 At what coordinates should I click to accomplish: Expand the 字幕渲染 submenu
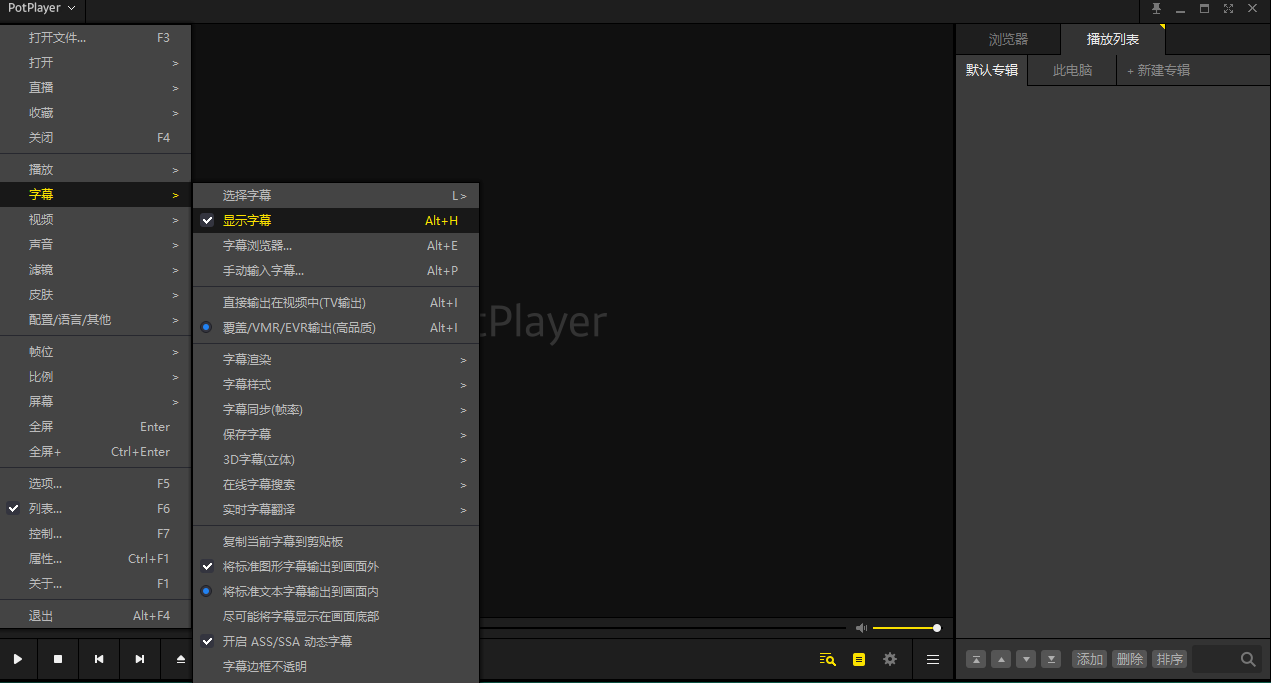coord(336,360)
